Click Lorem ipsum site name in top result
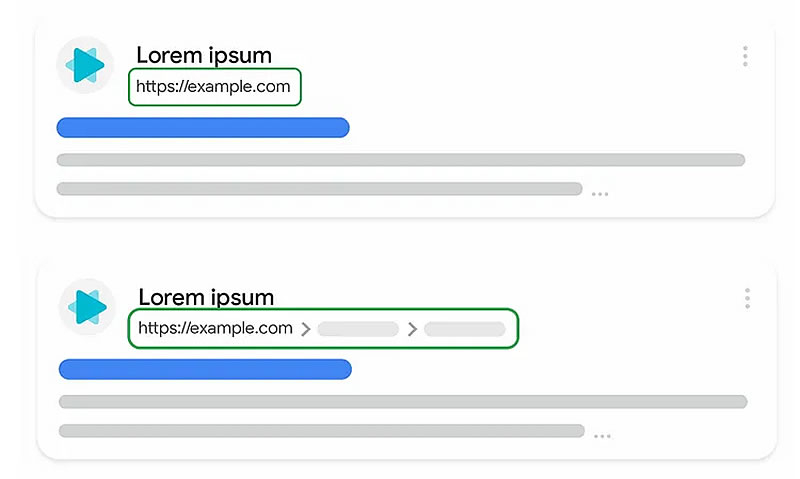Image resolution: width=800 pixels, height=479 pixels. pos(204,56)
